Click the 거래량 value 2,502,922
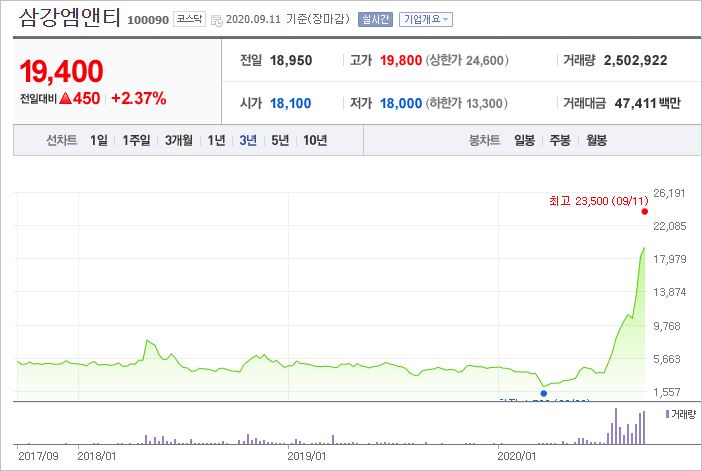Viewport: 702px width, 471px height. [635, 60]
